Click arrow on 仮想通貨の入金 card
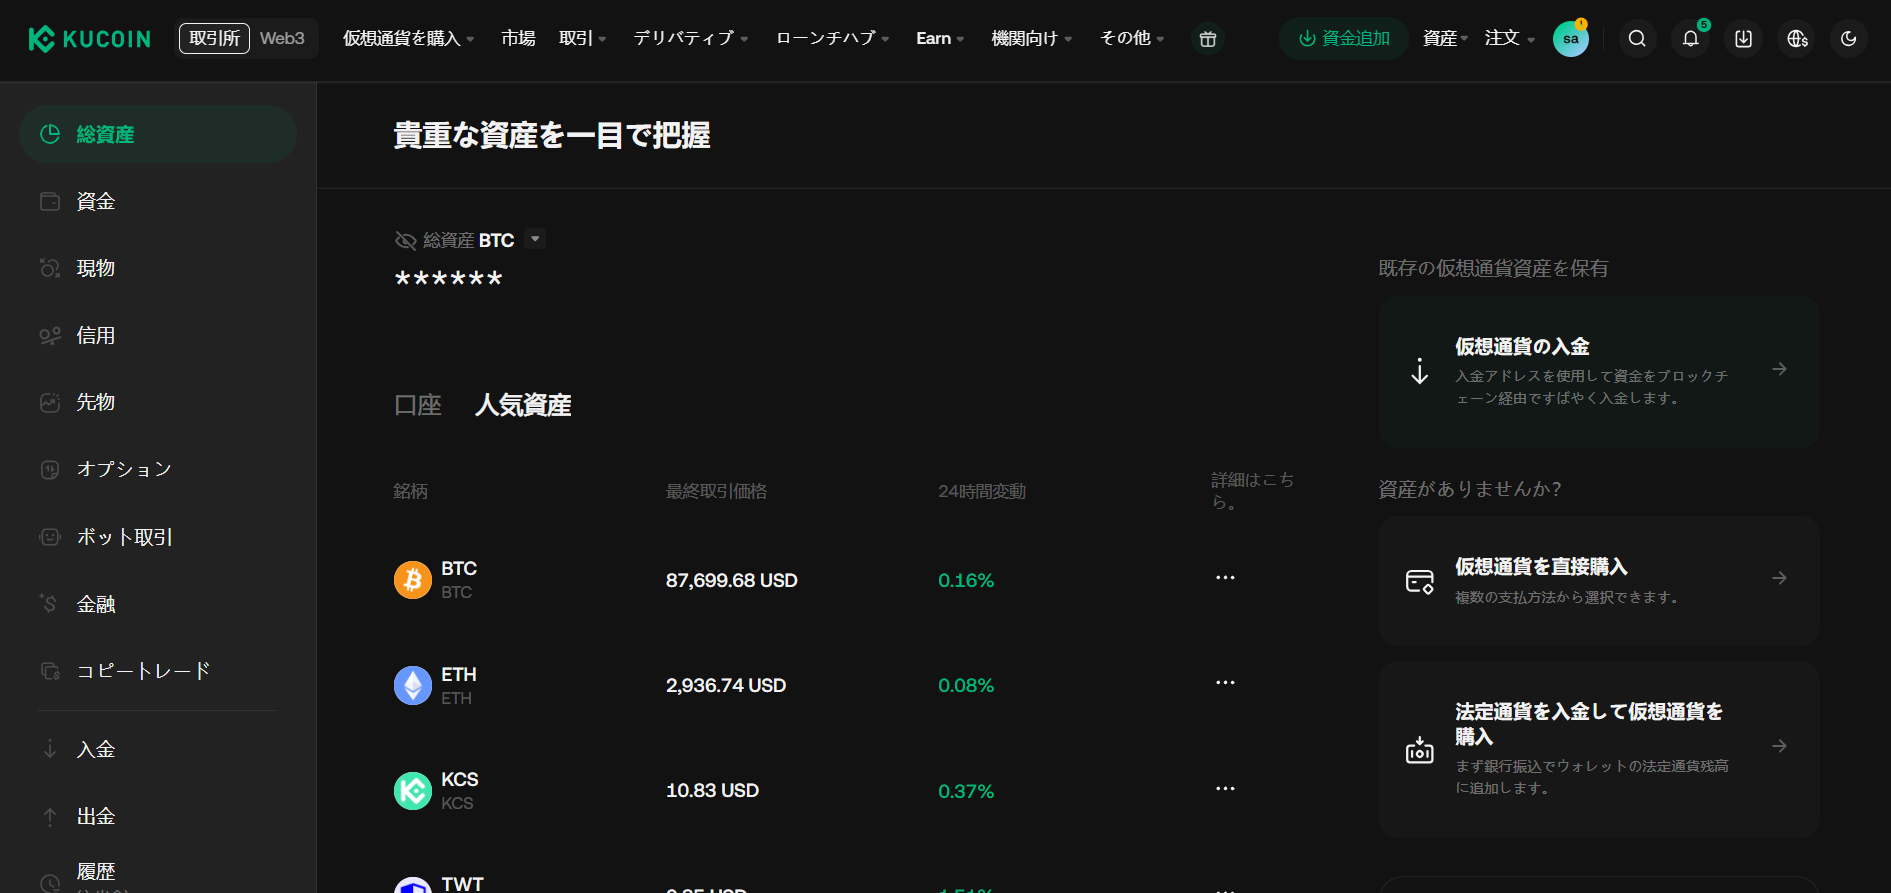The image size is (1891, 893). point(1779,369)
